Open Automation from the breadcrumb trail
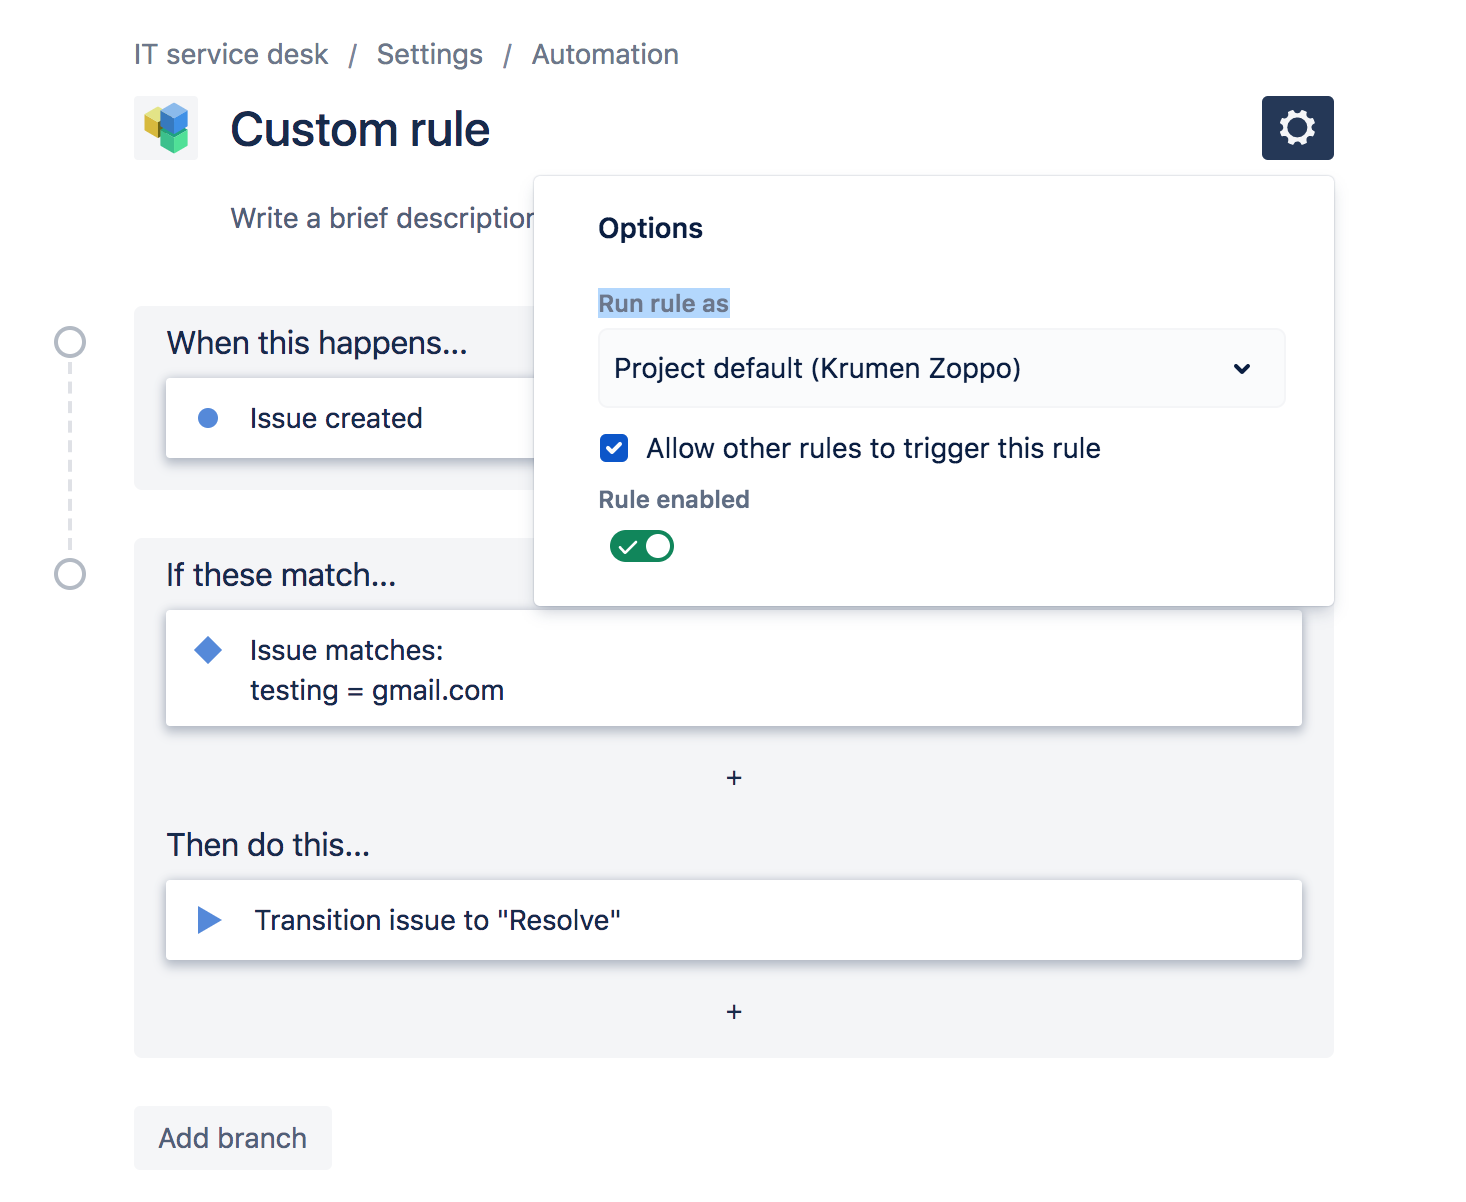The width and height of the screenshot is (1466, 1202). click(x=604, y=54)
